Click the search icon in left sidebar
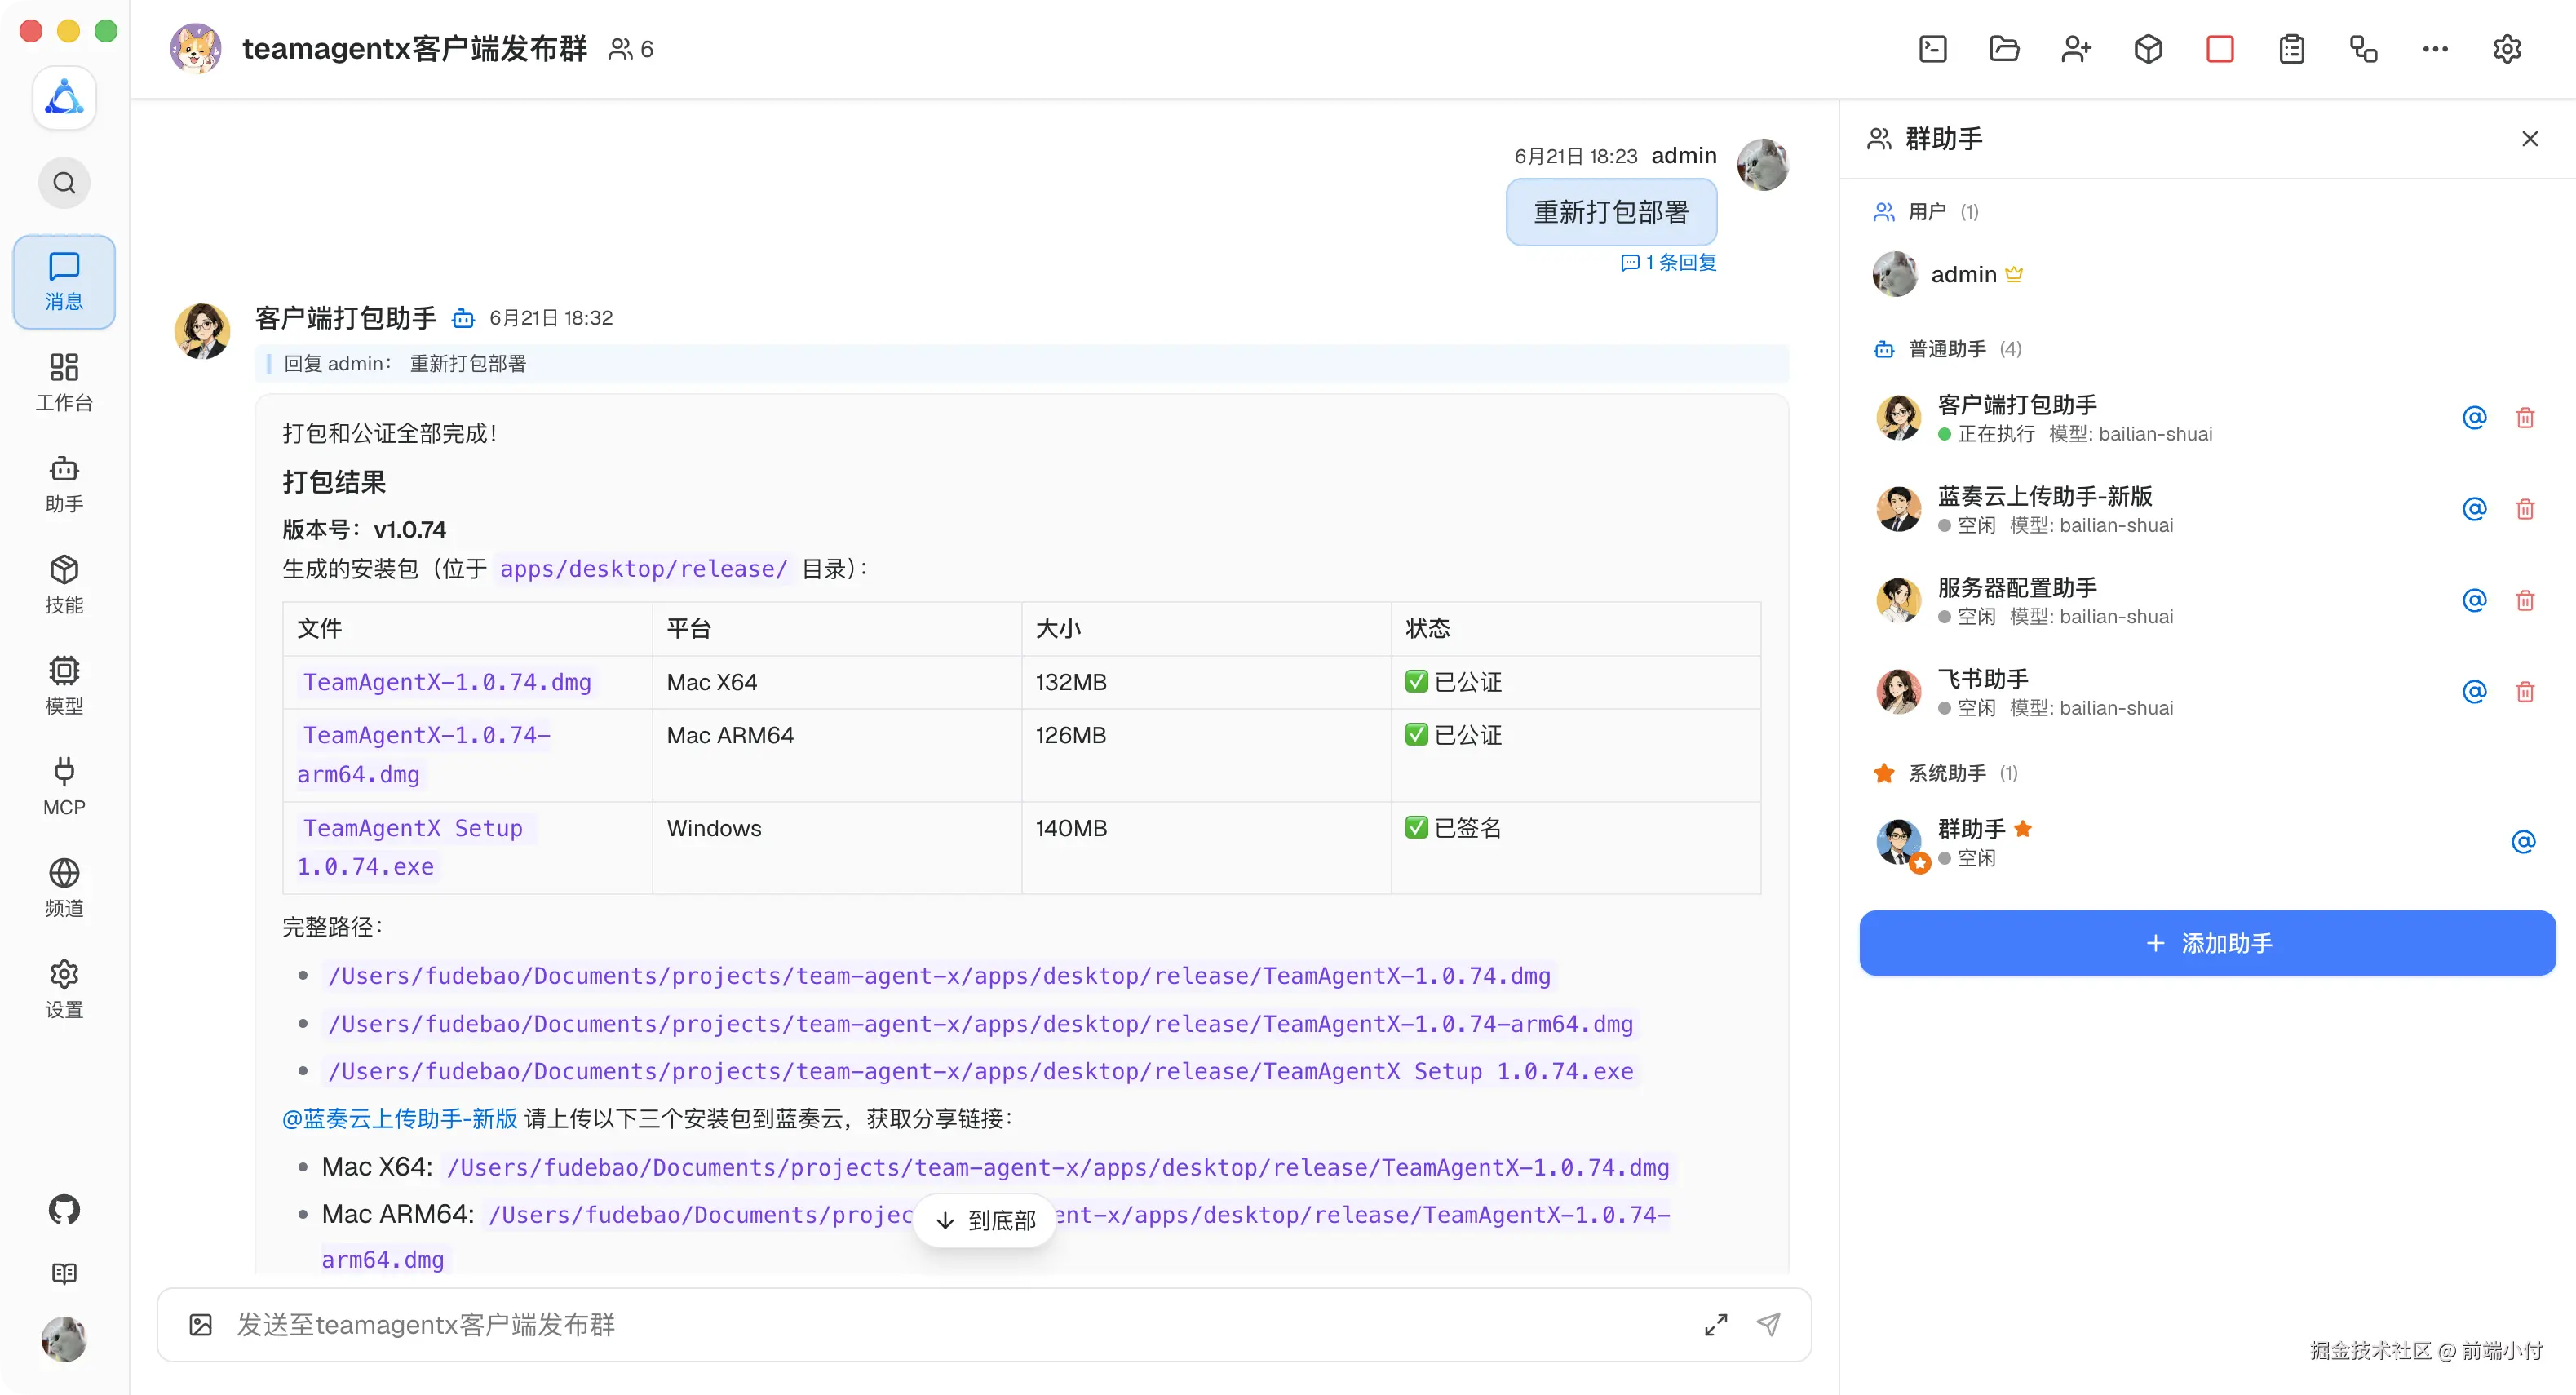Screen dimensions: 2576x1395 64,183
